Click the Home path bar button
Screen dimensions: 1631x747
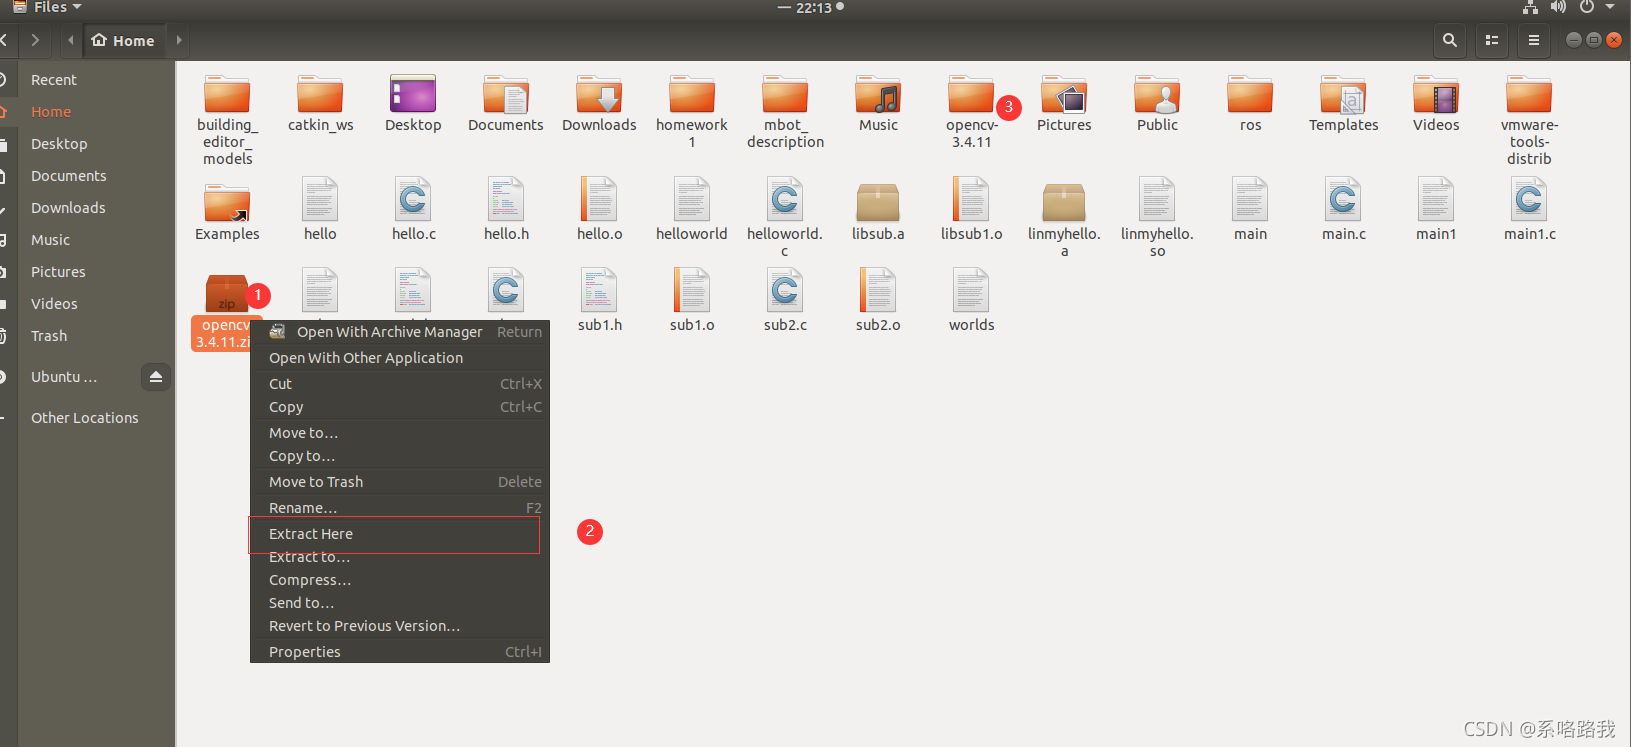[123, 40]
